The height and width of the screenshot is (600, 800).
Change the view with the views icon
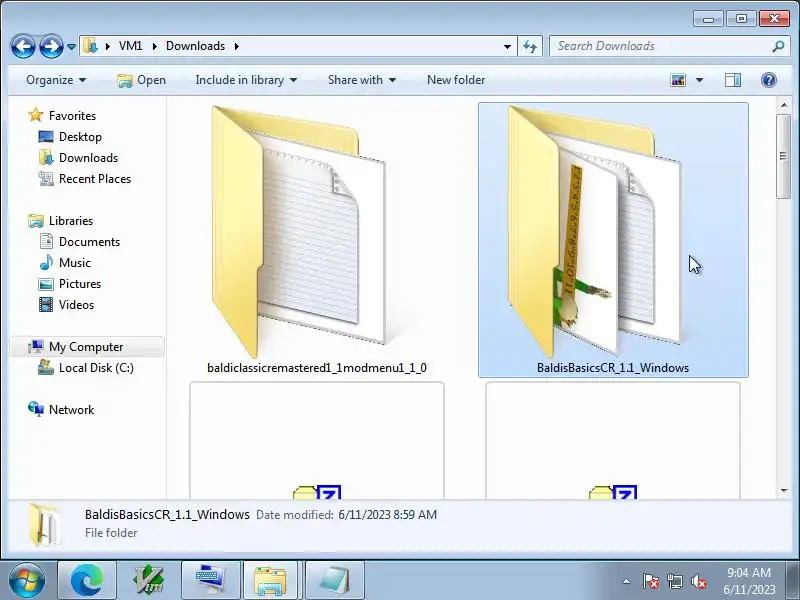pos(678,80)
